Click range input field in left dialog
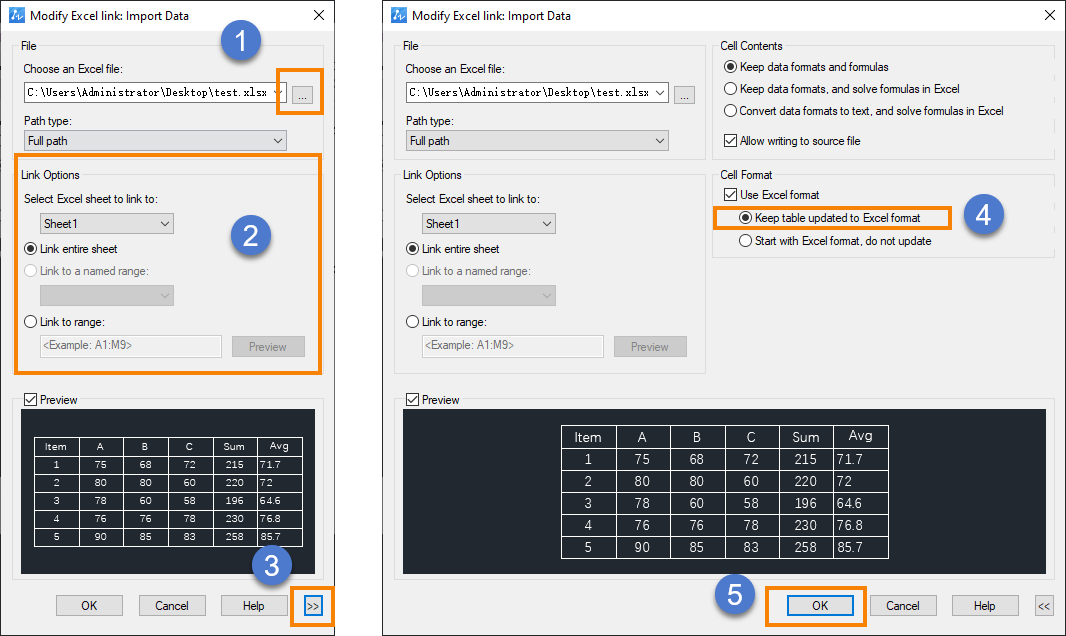The height and width of the screenshot is (636, 1066). click(131, 346)
